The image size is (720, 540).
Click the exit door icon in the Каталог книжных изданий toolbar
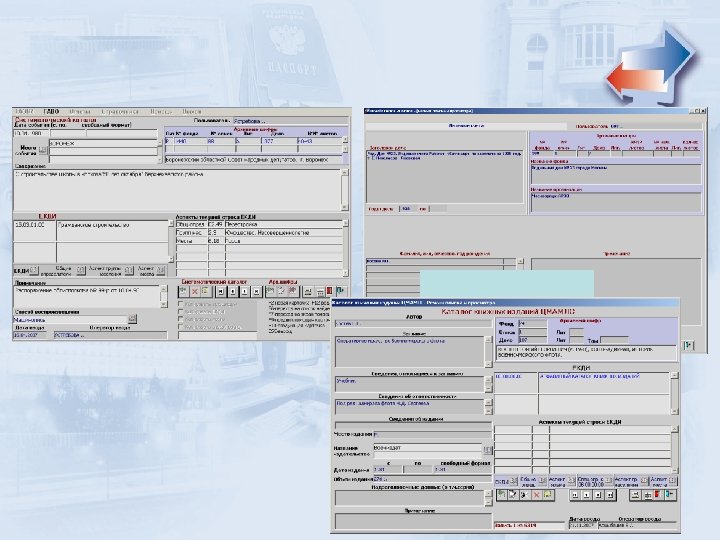[670, 495]
